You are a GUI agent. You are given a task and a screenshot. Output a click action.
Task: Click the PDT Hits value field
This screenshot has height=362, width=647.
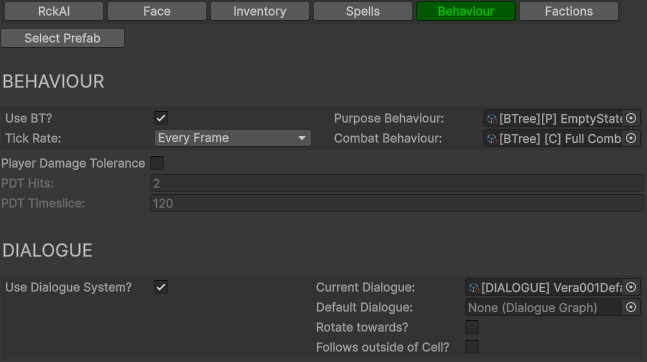point(397,183)
